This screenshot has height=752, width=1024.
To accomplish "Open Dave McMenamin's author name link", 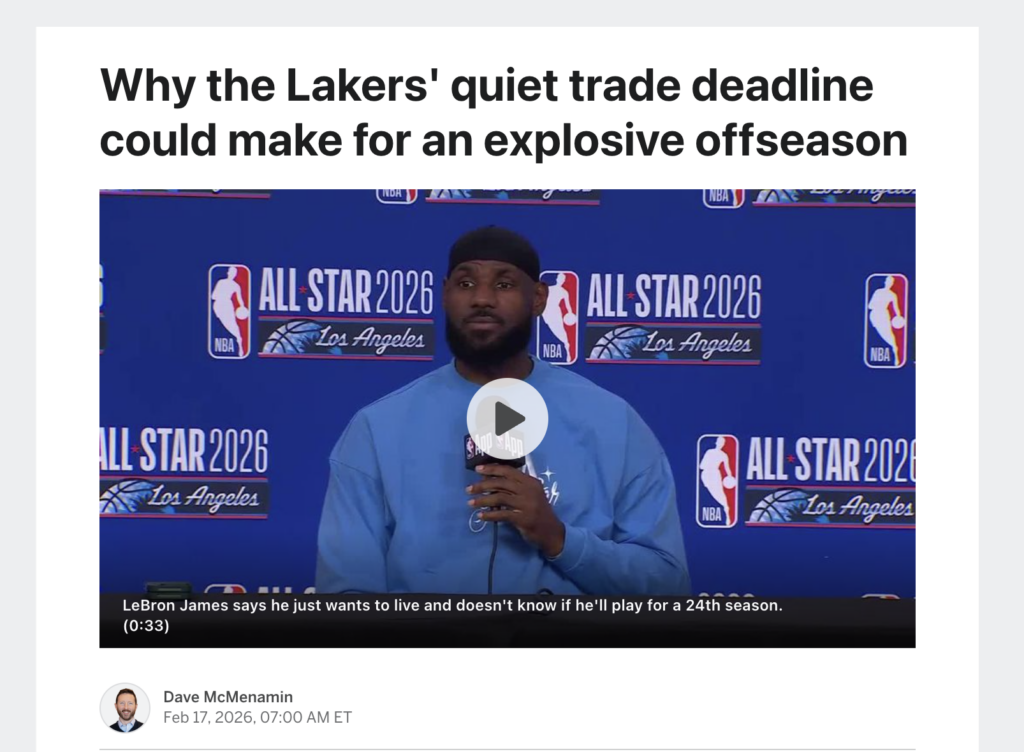I will coord(228,697).
